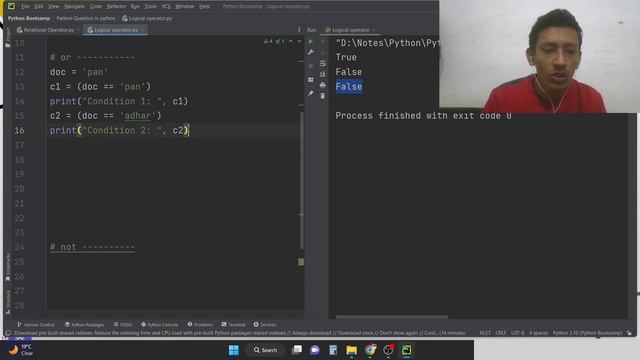Viewport: 640px width, 360px height.
Task: Click the read-only lock icon in status bar
Action: click(629, 333)
